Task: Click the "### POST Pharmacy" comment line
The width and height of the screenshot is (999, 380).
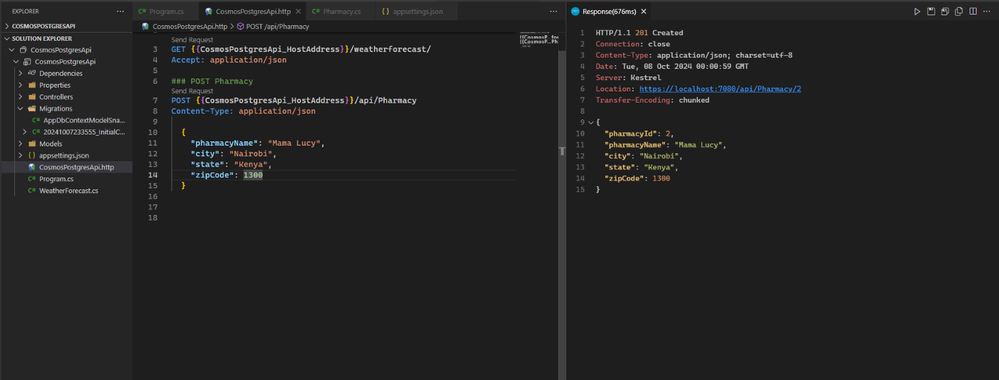Action: click(x=212, y=81)
